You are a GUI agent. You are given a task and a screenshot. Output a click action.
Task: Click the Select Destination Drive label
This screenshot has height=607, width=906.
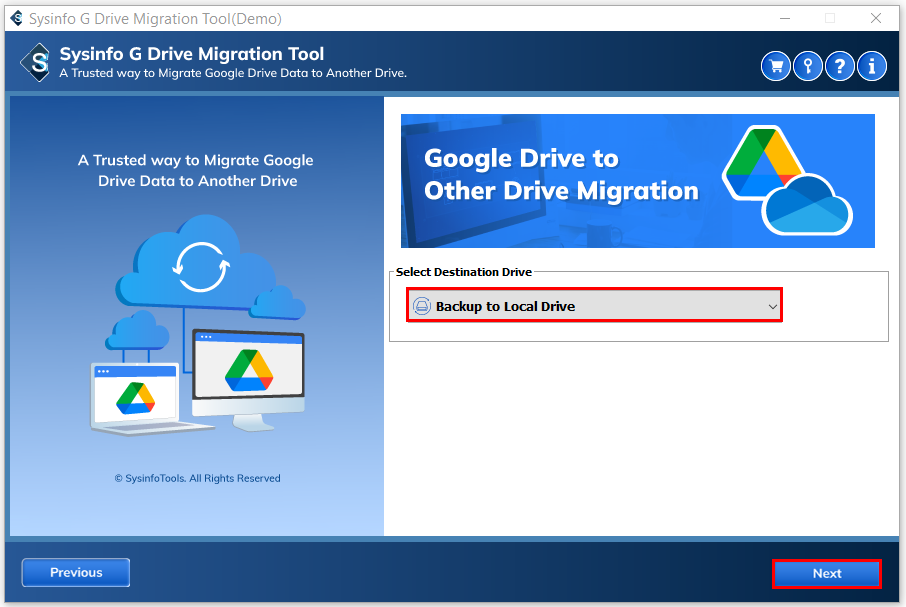(463, 272)
